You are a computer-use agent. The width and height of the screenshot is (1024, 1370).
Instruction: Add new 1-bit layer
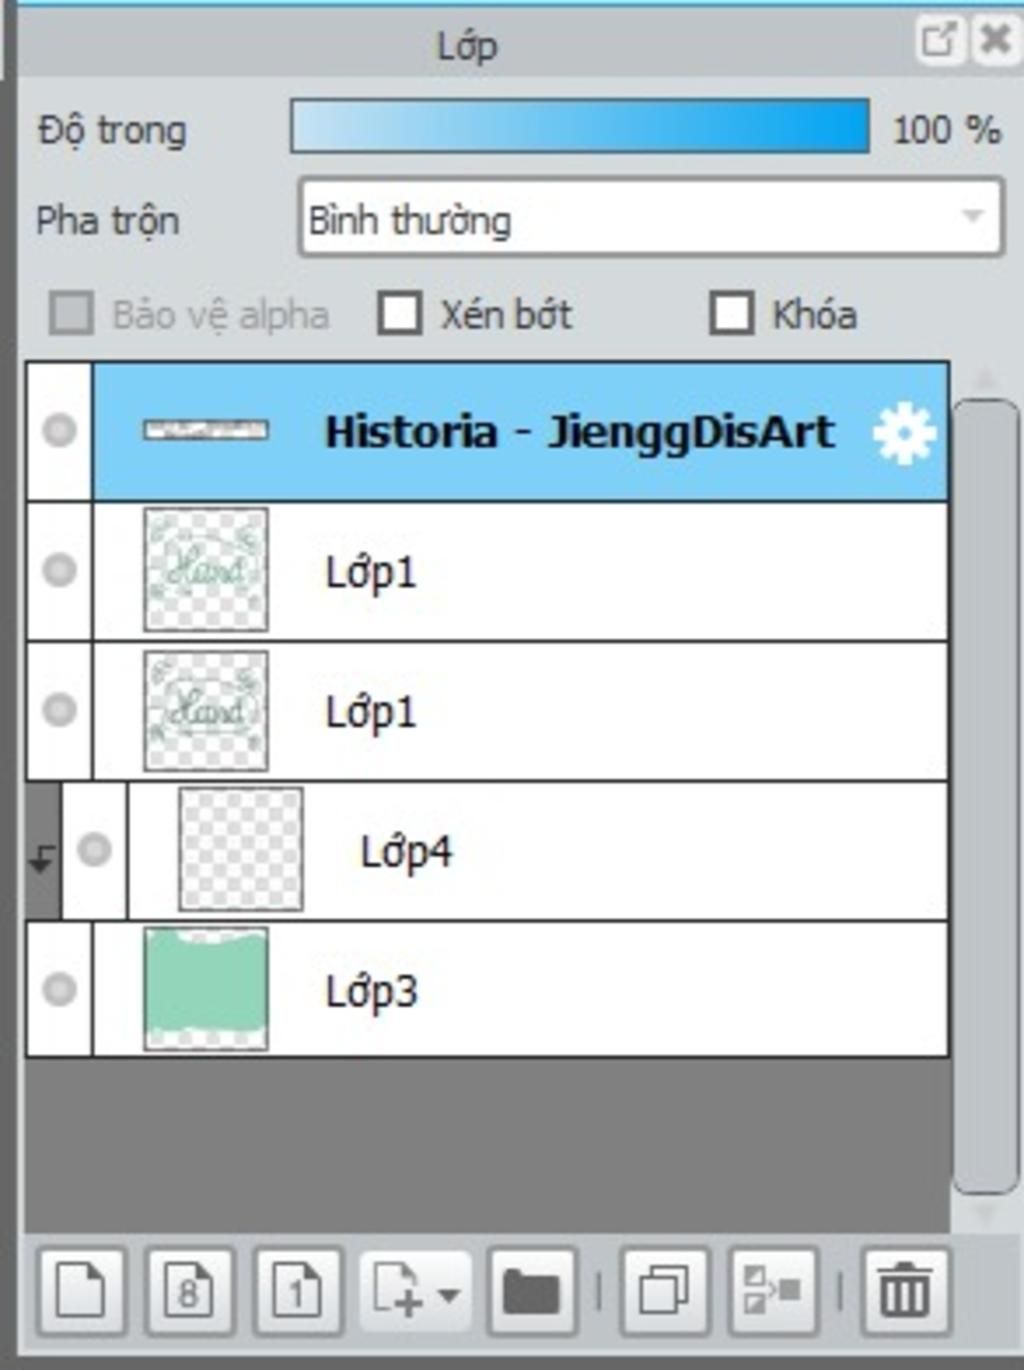[x=297, y=1291]
